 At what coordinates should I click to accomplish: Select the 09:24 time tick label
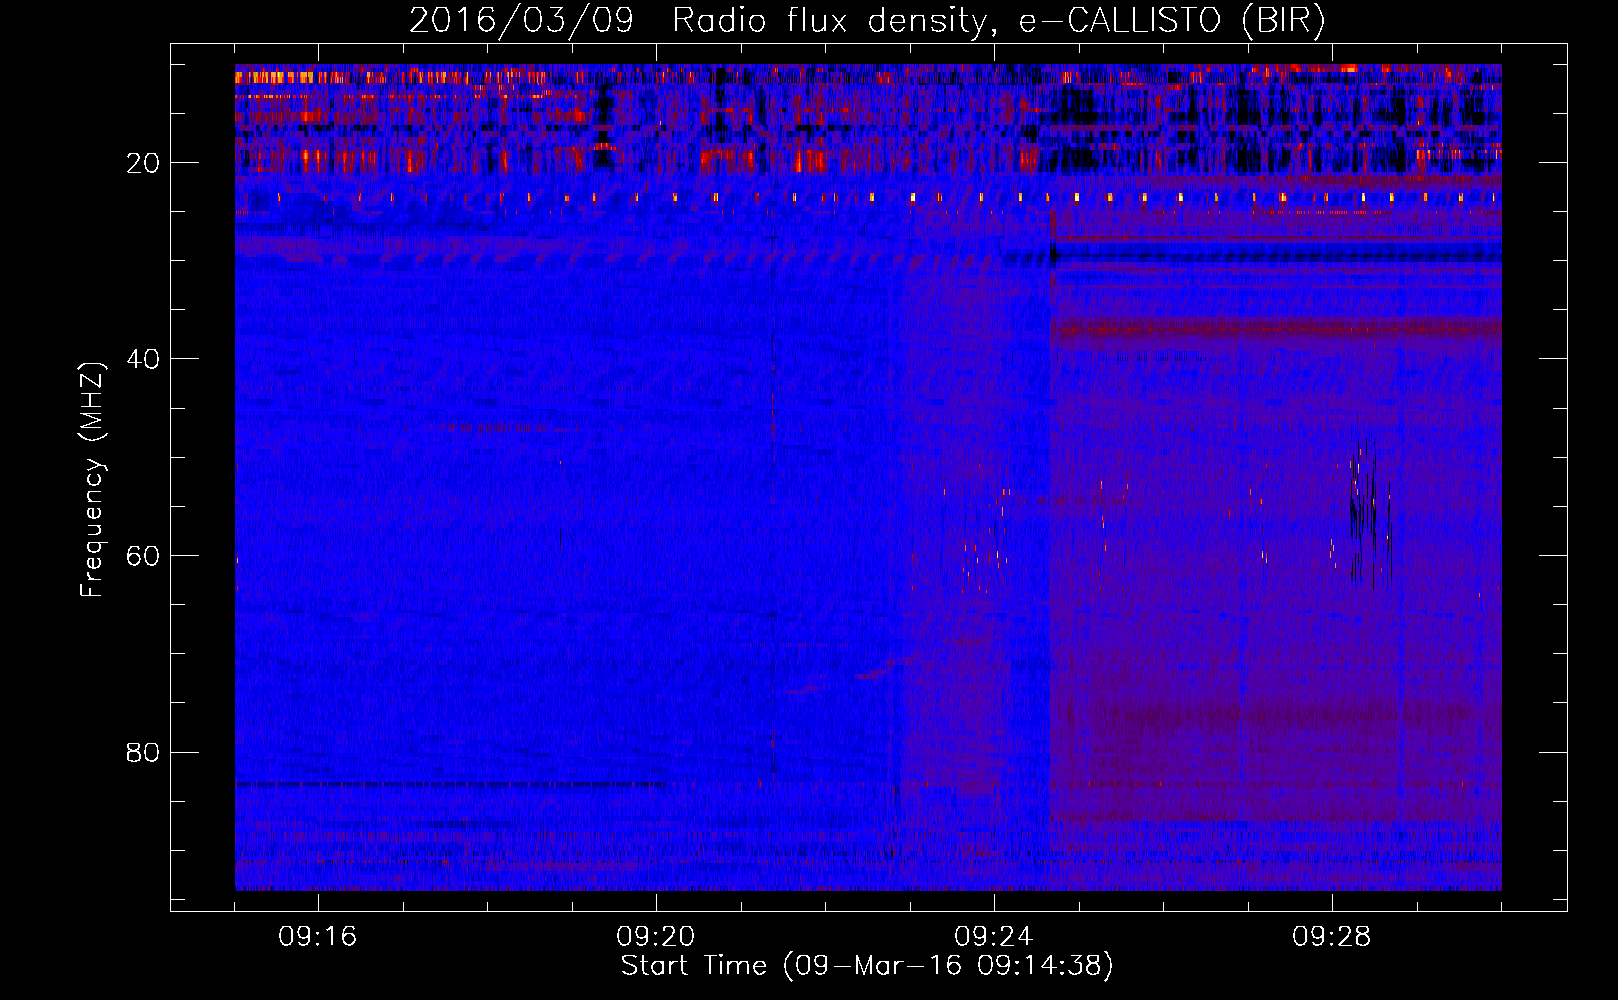994,937
